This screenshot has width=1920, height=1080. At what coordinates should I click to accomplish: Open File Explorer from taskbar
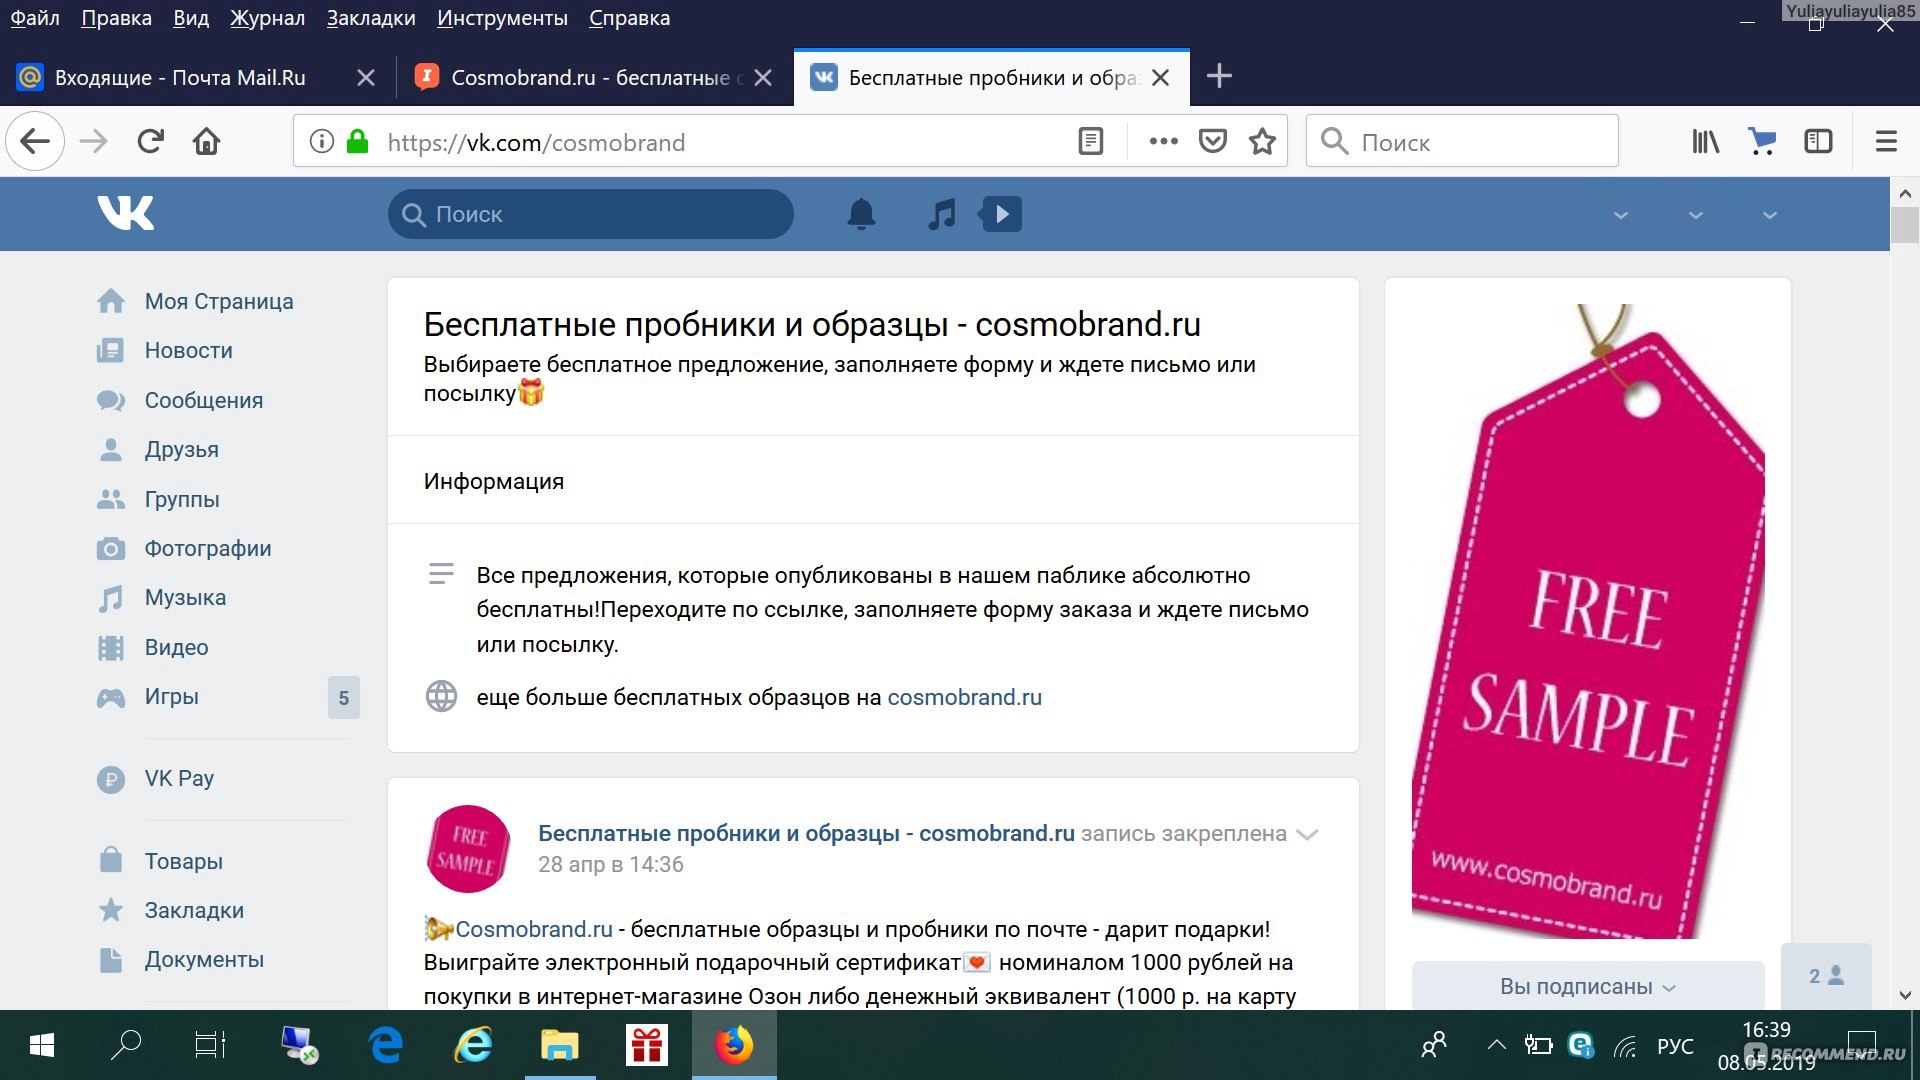pyautogui.click(x=560, y=1045)
